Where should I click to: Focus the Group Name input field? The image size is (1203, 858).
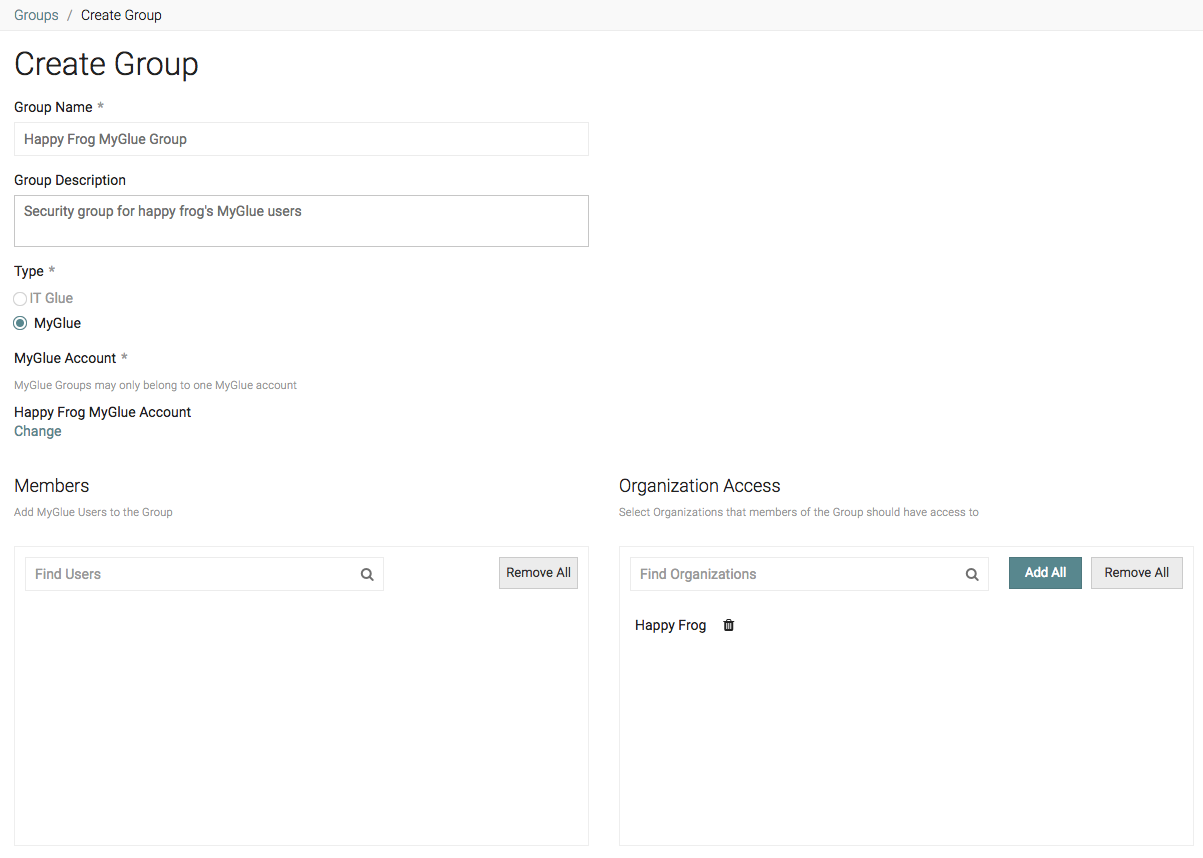coord(300,139)
